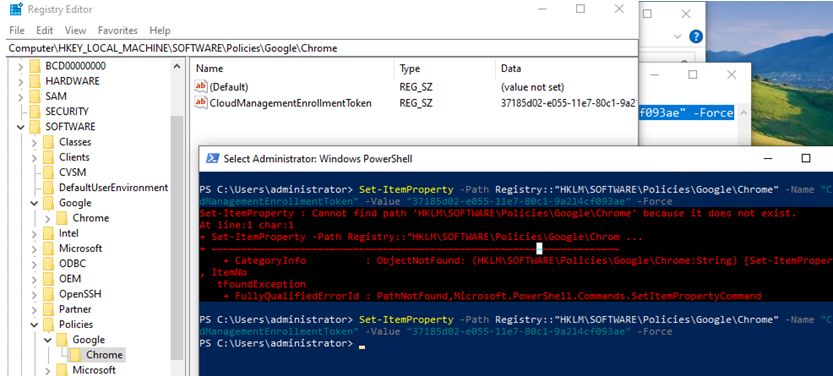The image size is (833, 376).
Task: Select the ODBC folder icon
Action: [49, 263]
